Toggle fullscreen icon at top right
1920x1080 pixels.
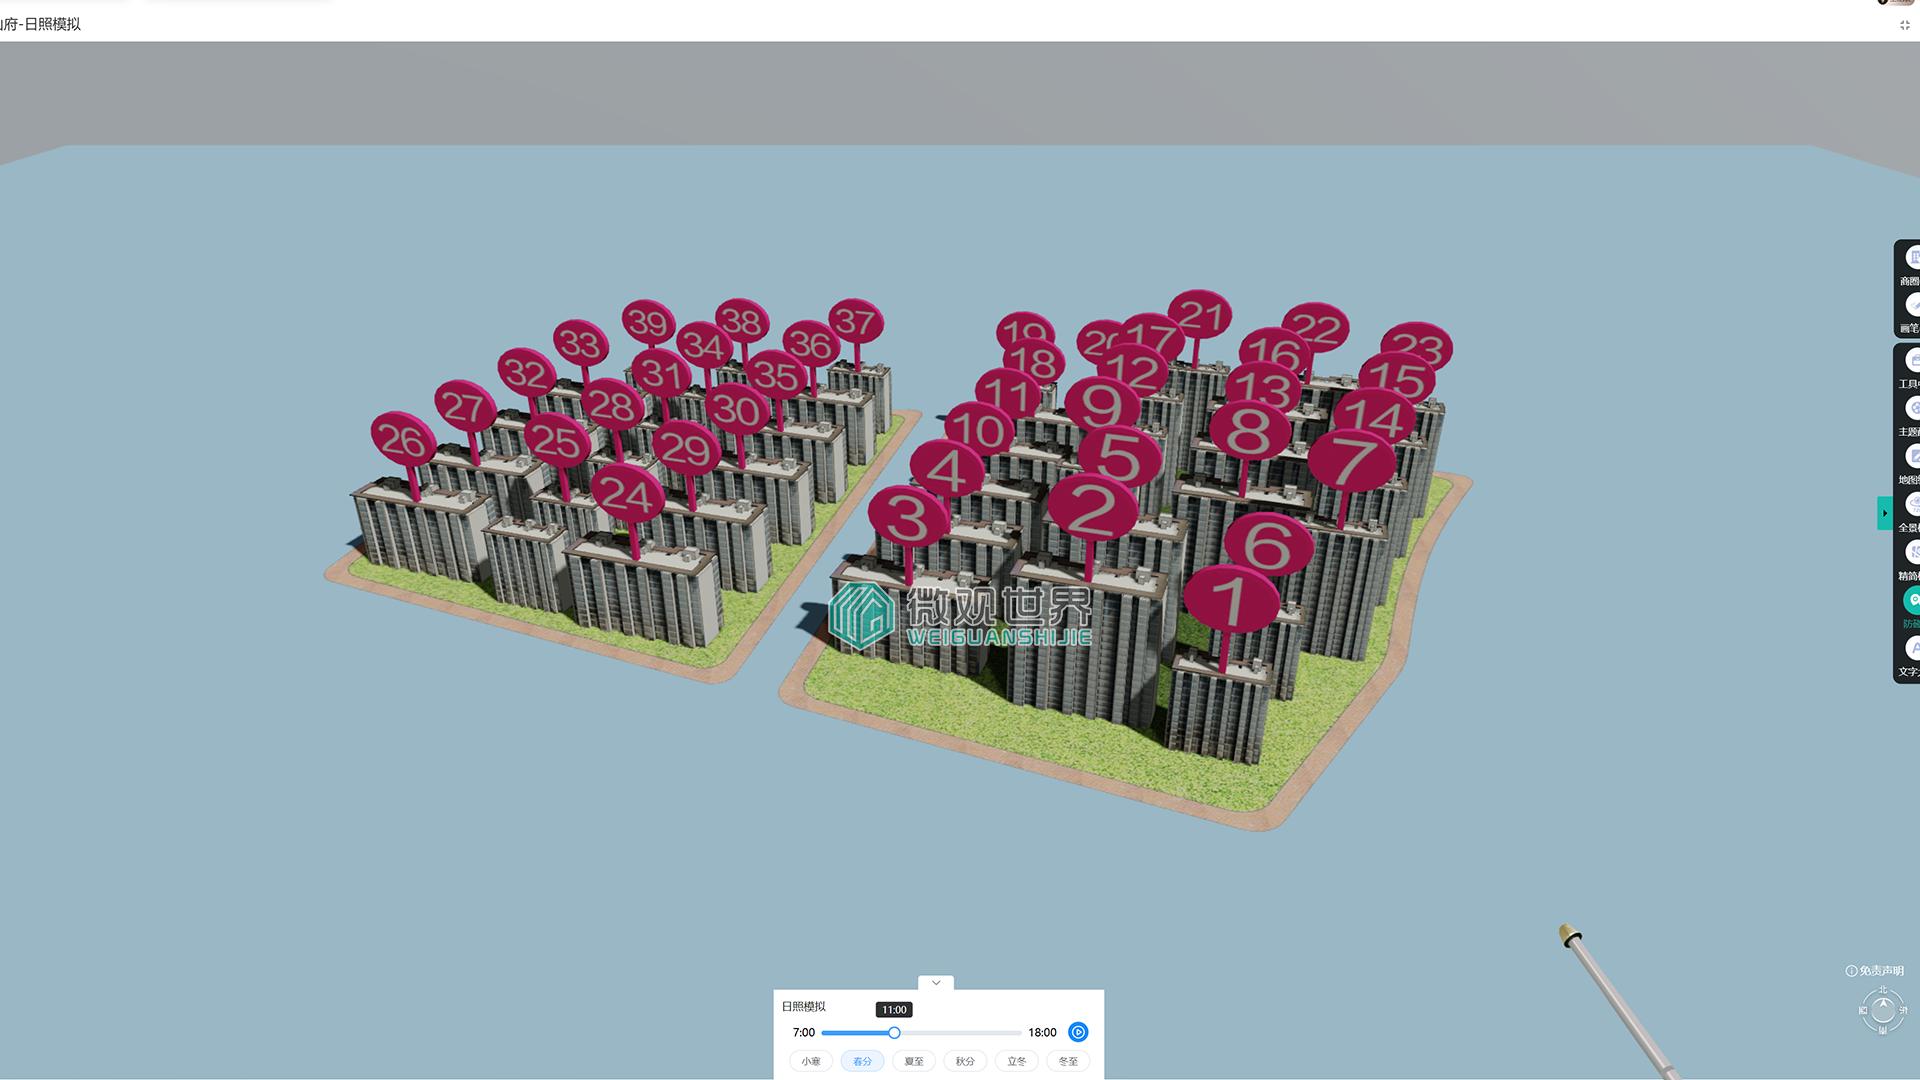pos(1904,26)
